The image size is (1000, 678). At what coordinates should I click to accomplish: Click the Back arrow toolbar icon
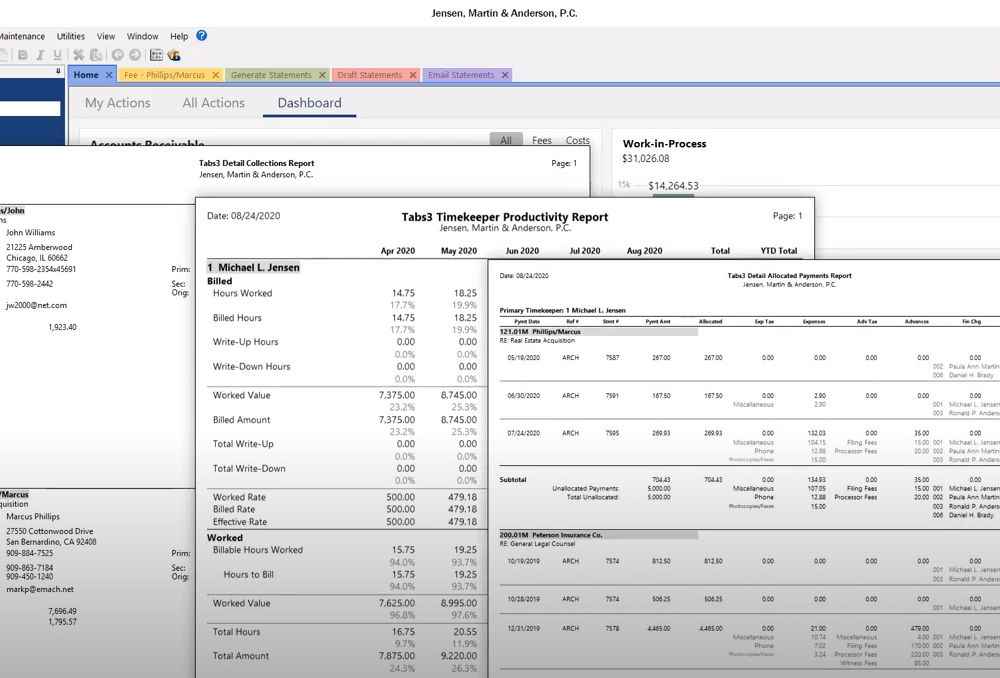click(x=118, y=55)
